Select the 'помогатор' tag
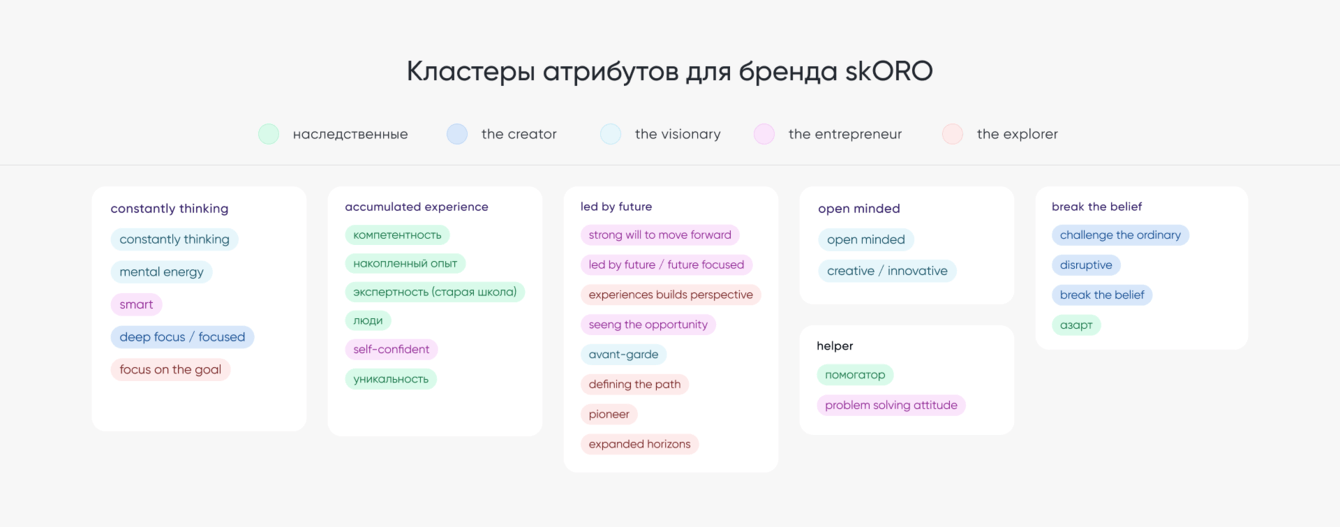 click(x=855, y=375)
